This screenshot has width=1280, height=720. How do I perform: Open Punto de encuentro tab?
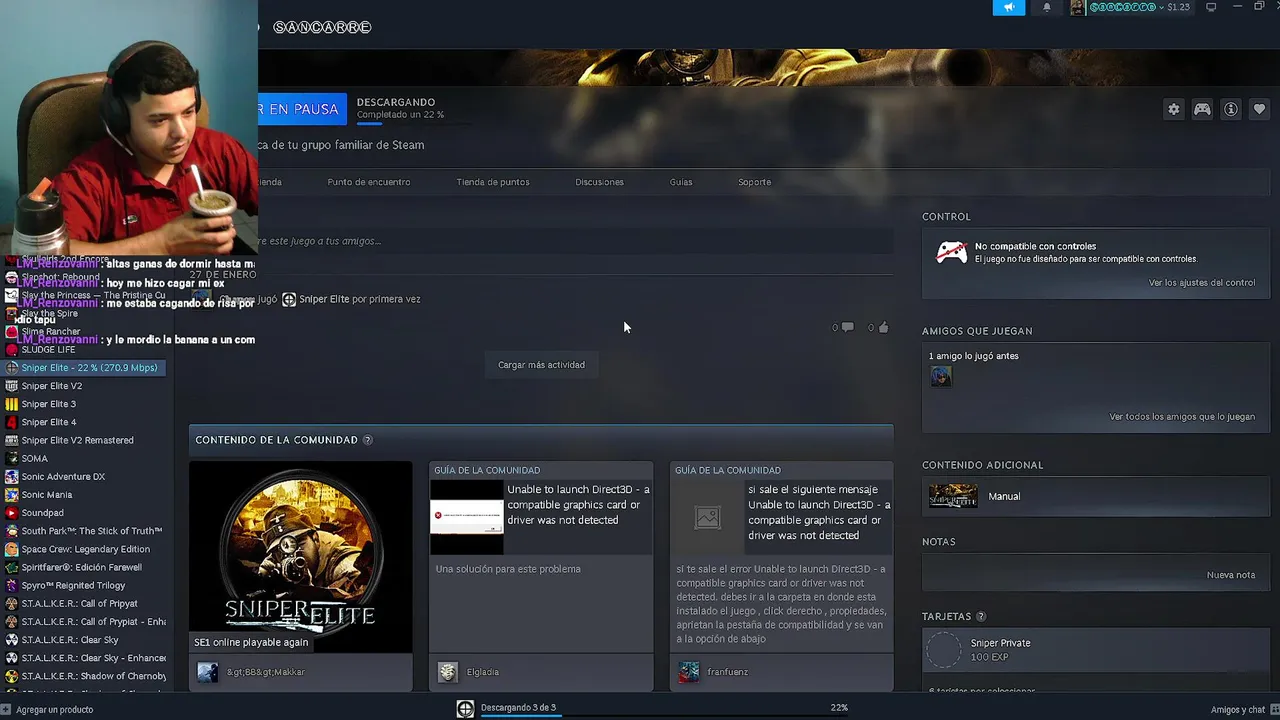coord(369,182)
